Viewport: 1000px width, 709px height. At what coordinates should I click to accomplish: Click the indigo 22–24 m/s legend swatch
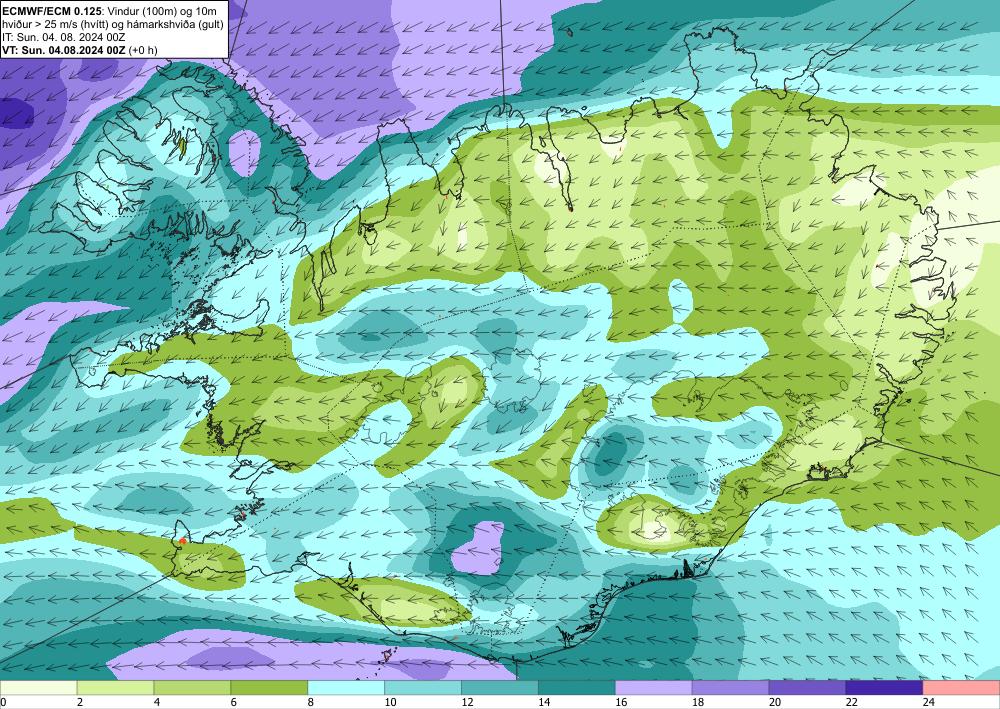[x=885, y=688]
